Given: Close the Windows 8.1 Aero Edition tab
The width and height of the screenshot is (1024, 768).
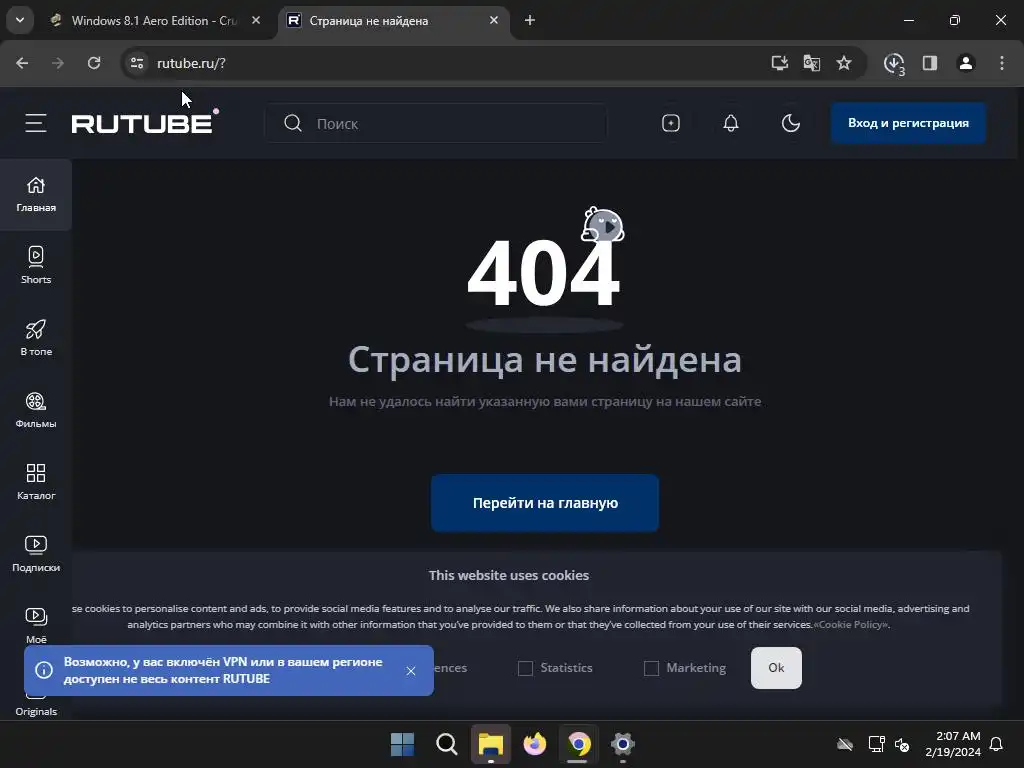Looking at the screenshot, I should pos(256,20).
